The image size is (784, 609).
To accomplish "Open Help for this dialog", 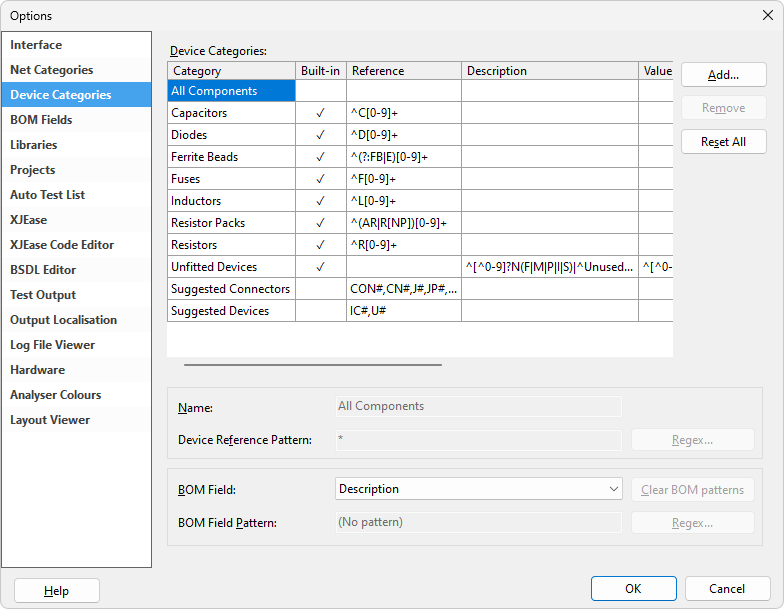I will [x=56, y=591].
